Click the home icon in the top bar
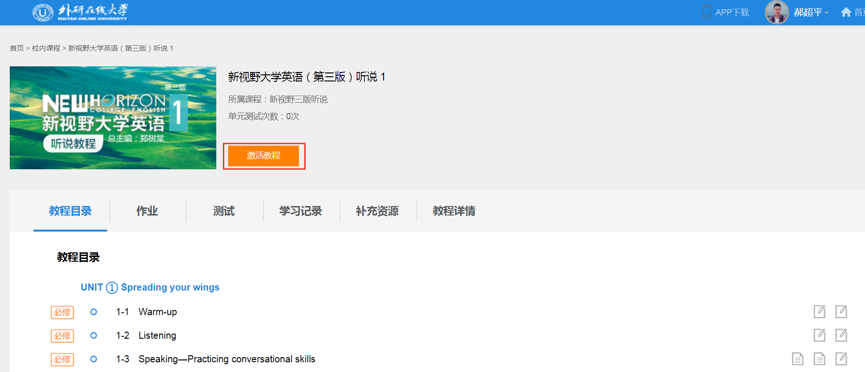865x372 pixels. click(x=846, y=12)
